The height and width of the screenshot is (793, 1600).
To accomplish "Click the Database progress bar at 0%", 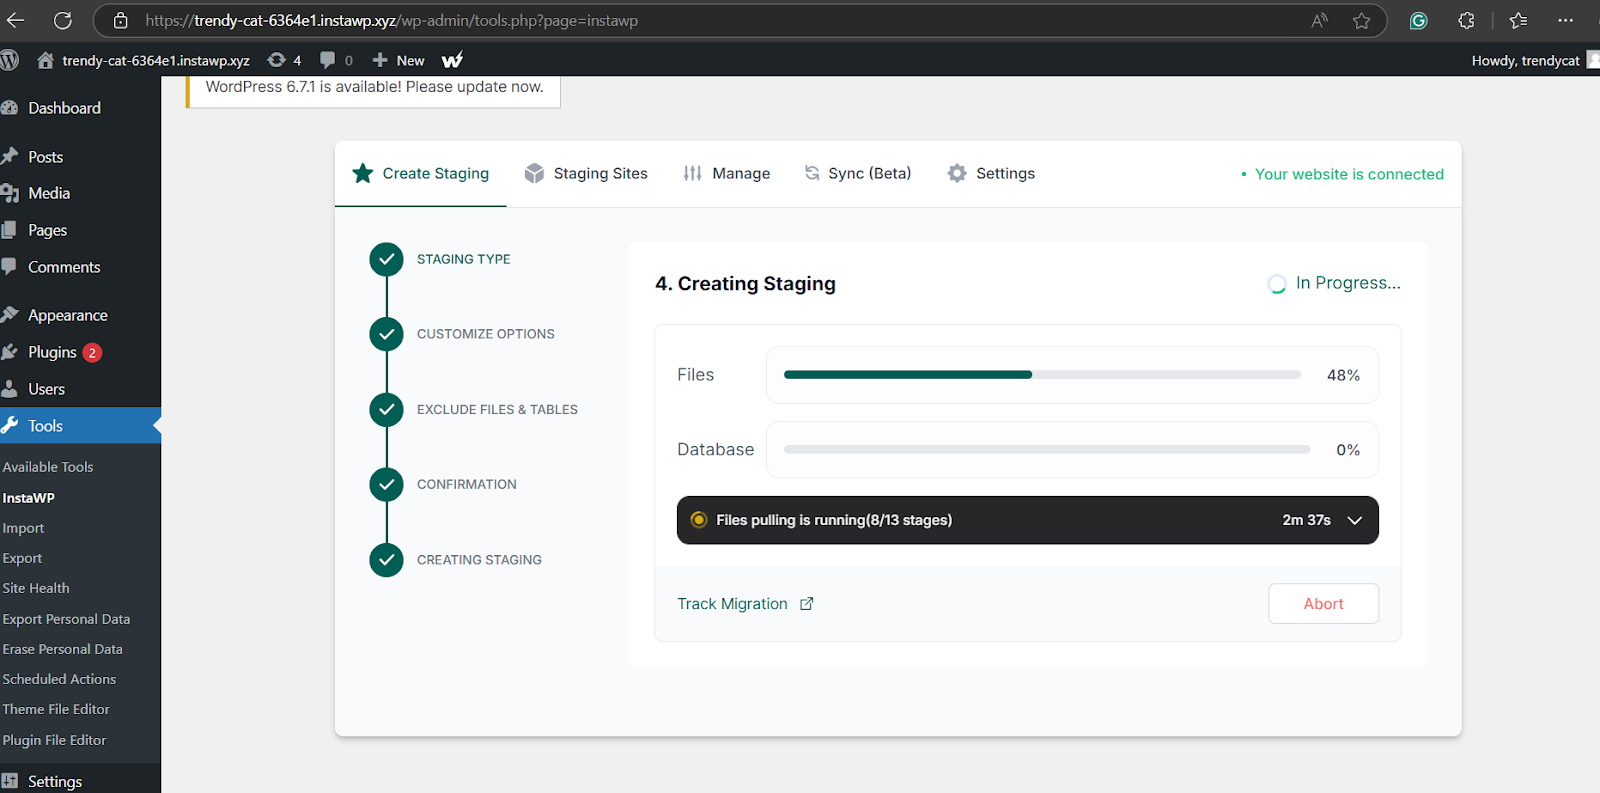I will (1047, 450).
